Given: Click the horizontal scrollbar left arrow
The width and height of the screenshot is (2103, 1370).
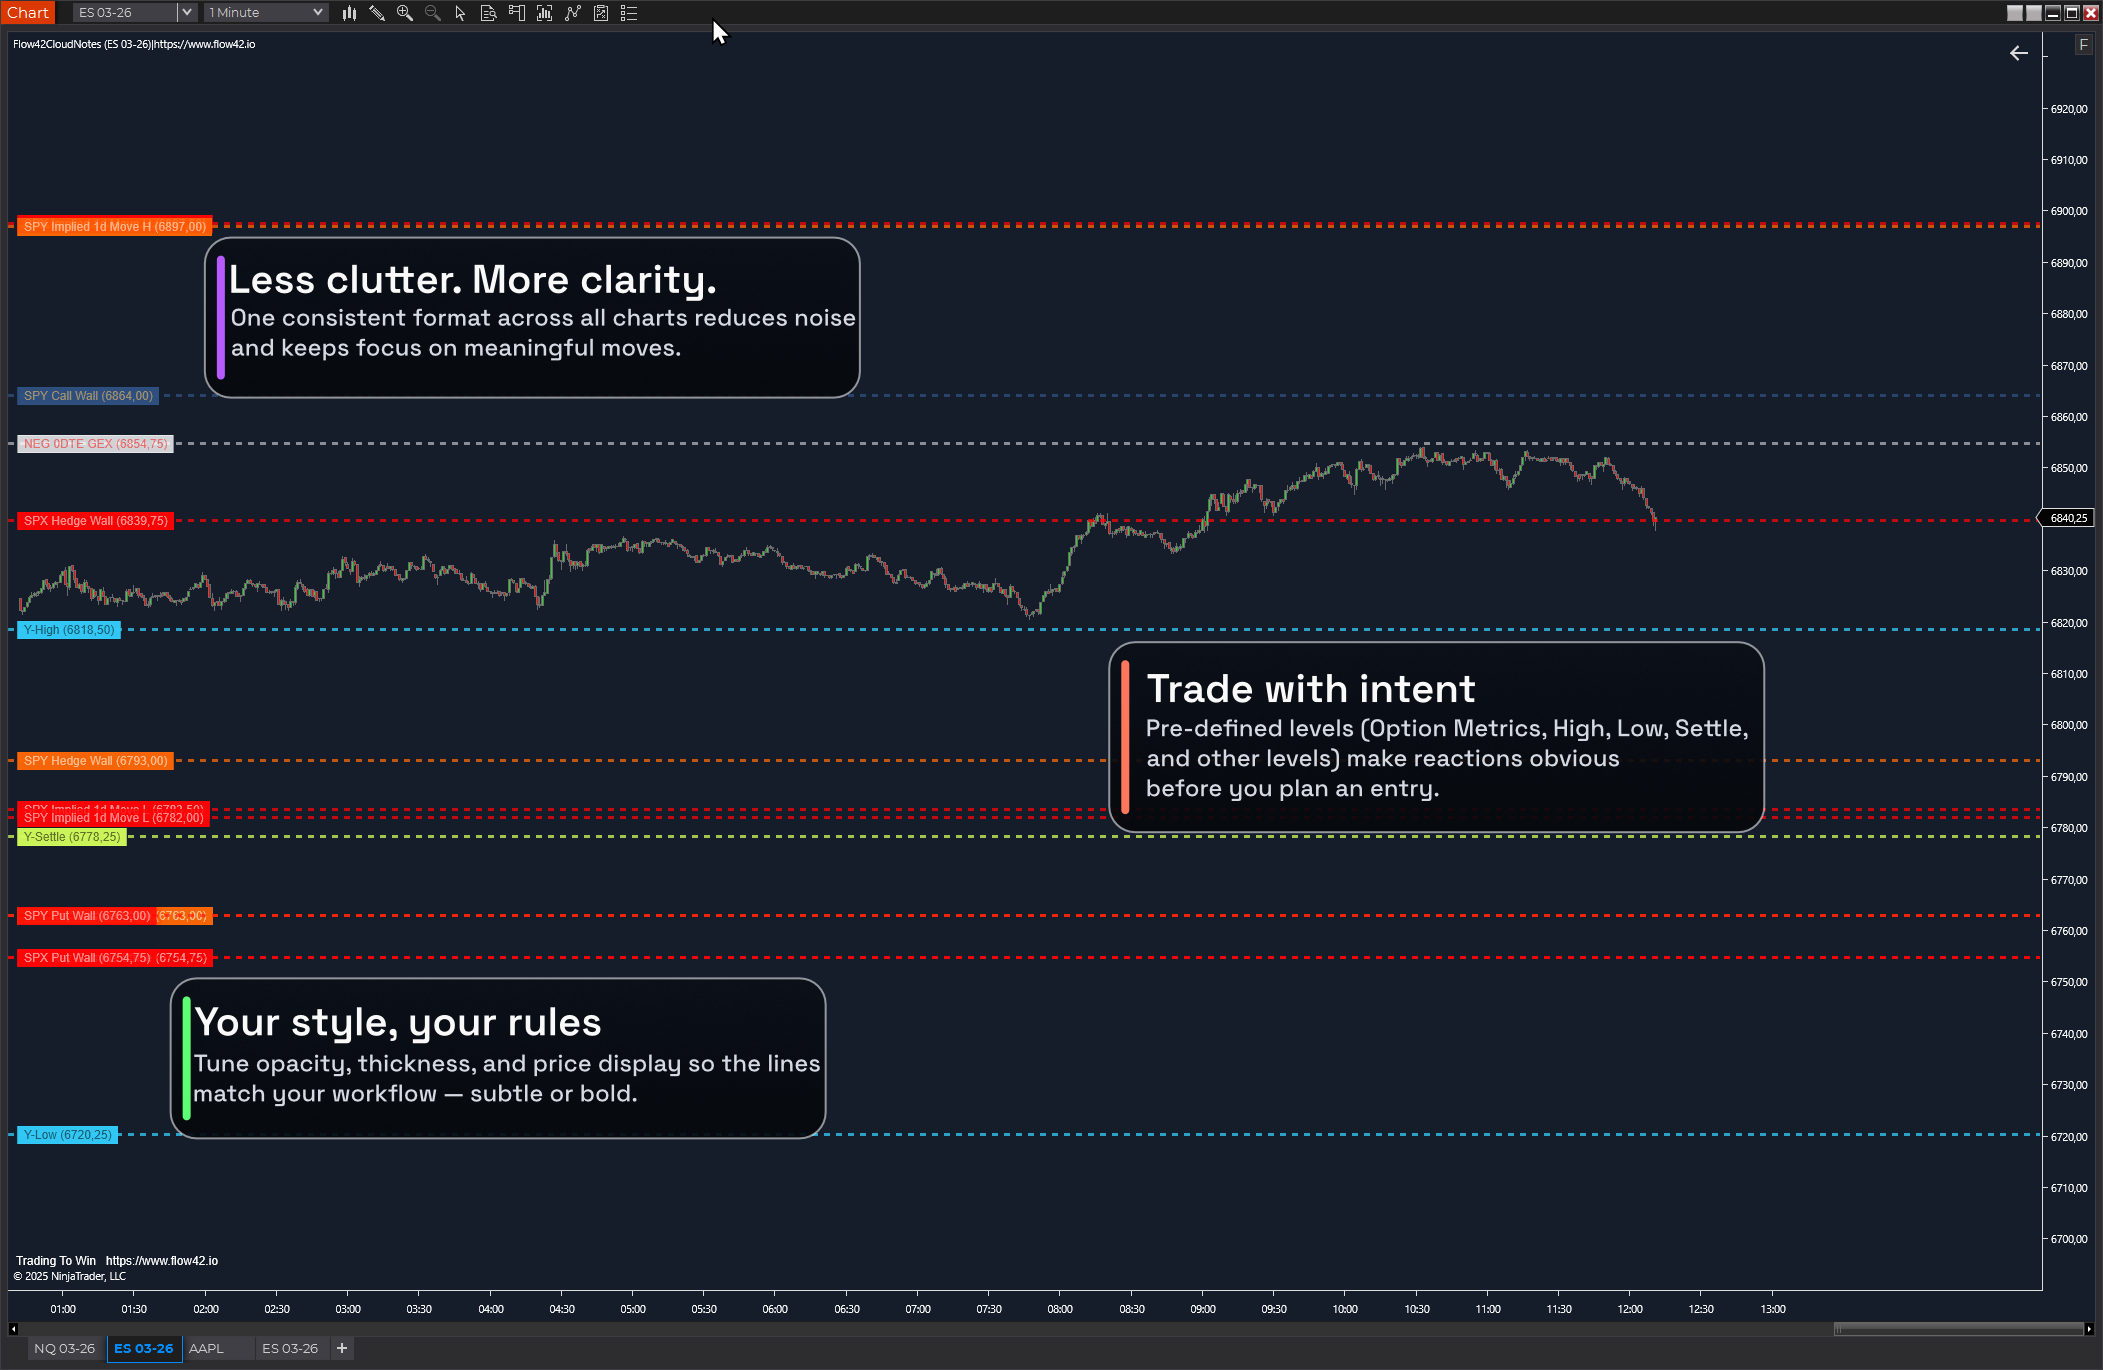Looking at the screenshot, I should pyautogui.click(x=13, y=1329).
